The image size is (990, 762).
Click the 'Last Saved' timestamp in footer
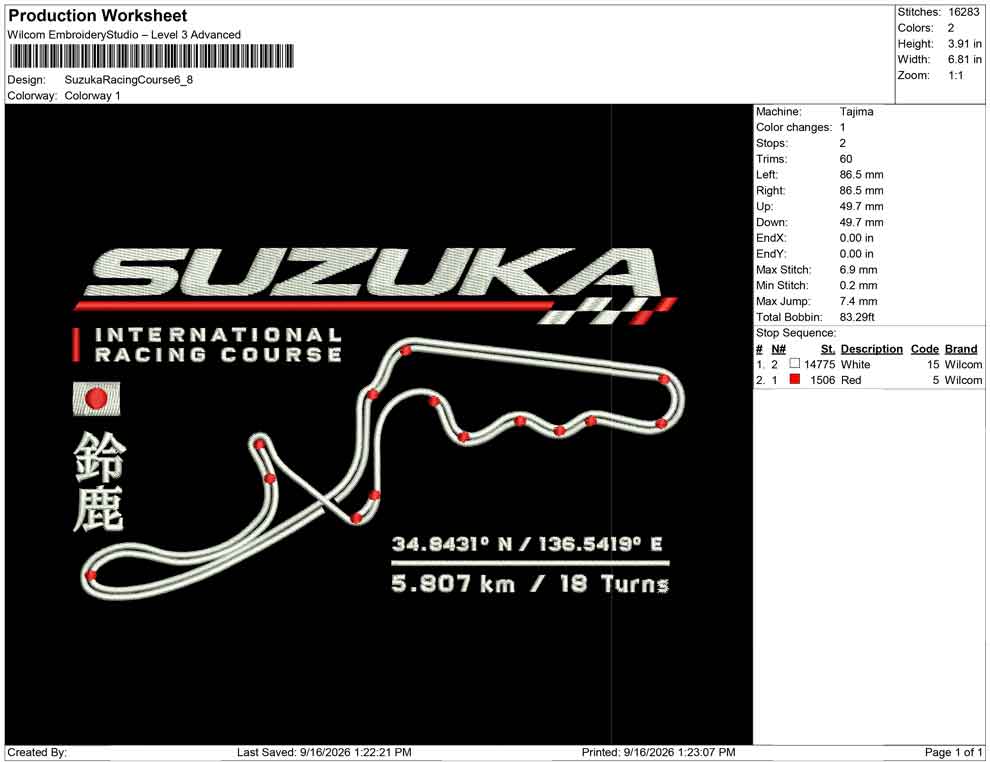pos(324,752)
